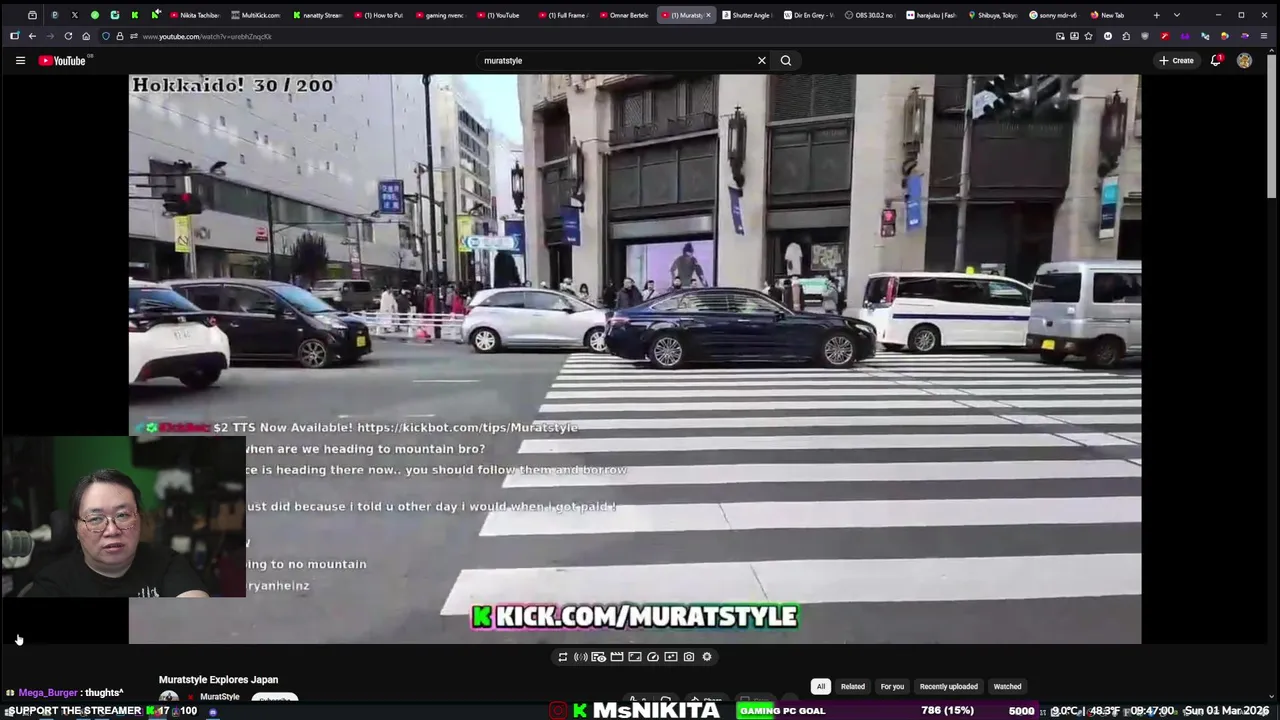Run search with magnifier button
This screenshot has height=720, width=1280.
click(x=786, y=61)
